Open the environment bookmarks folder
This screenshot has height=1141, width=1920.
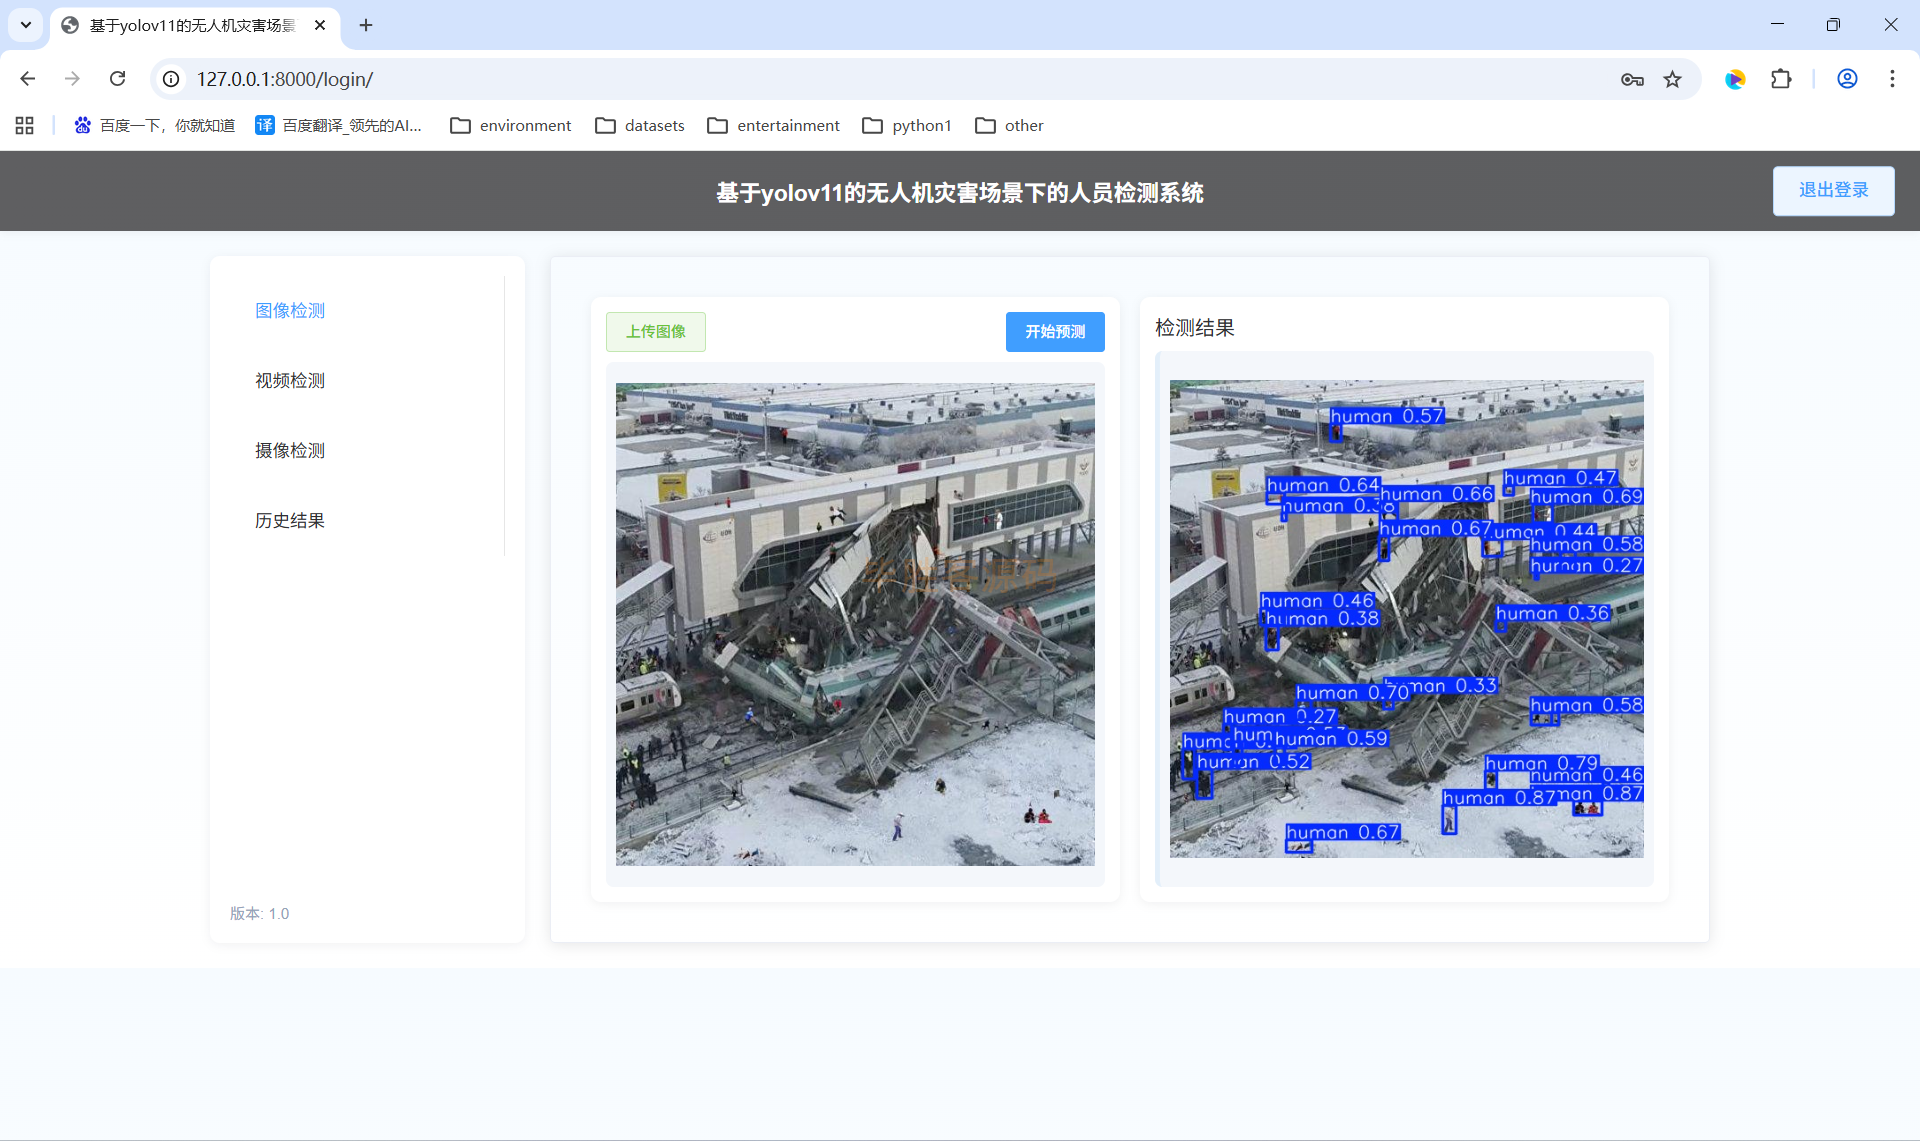coord(511,125)
